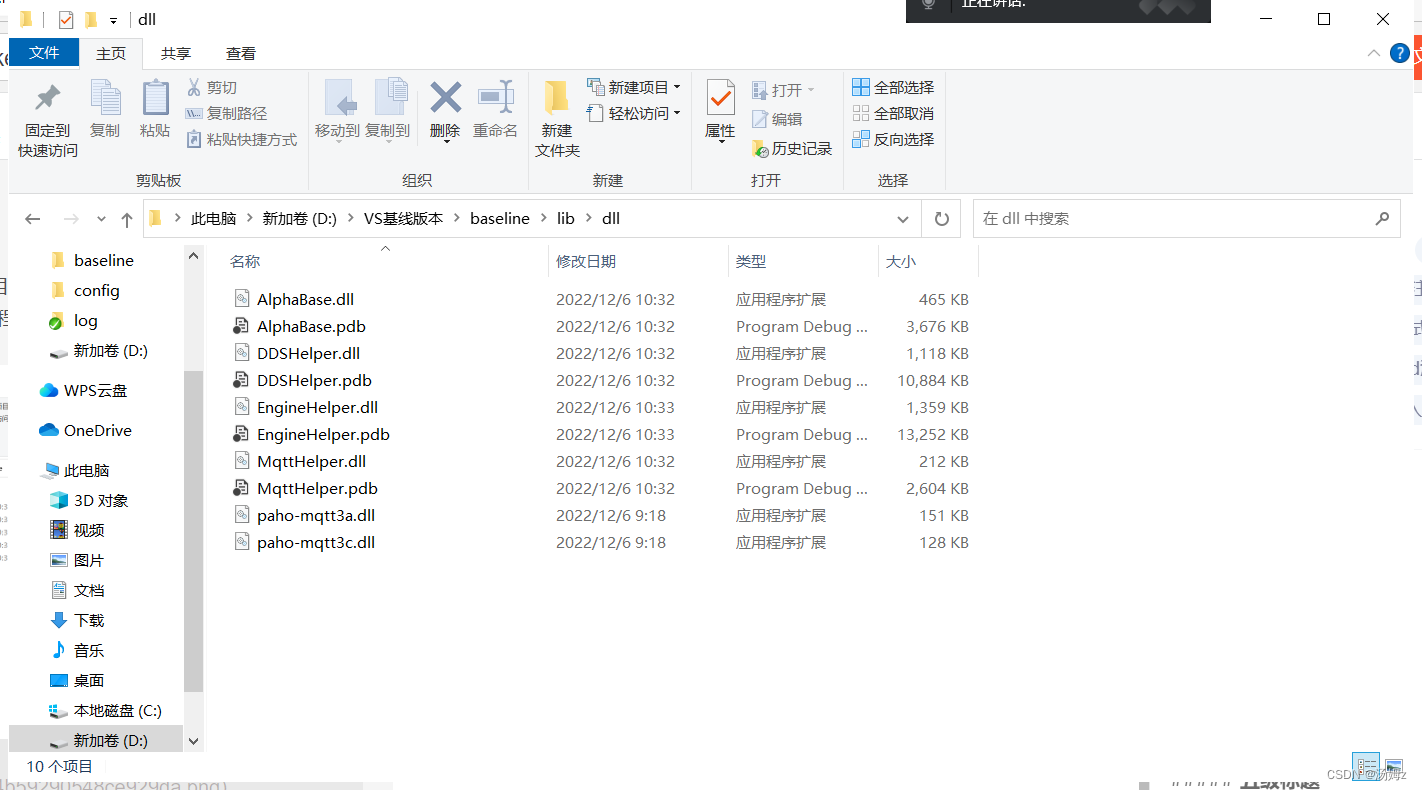
Task: Click the Copy (复制) ribbon icon
Action: point(105,110)
